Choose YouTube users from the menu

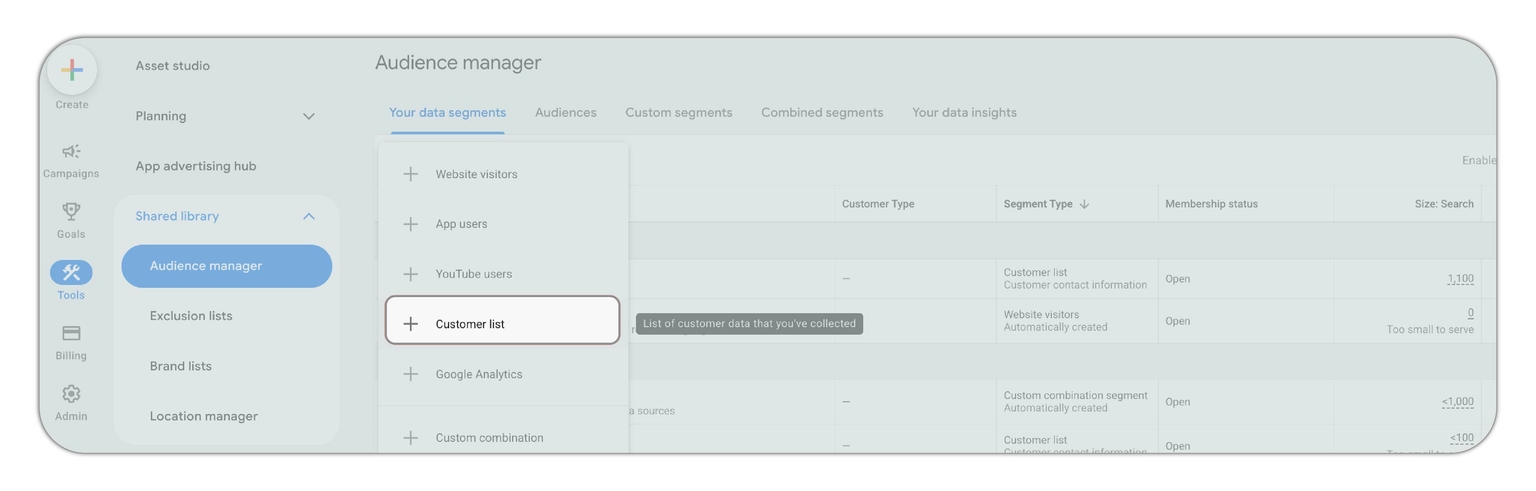pyautogui.click(x=503, y=274)
